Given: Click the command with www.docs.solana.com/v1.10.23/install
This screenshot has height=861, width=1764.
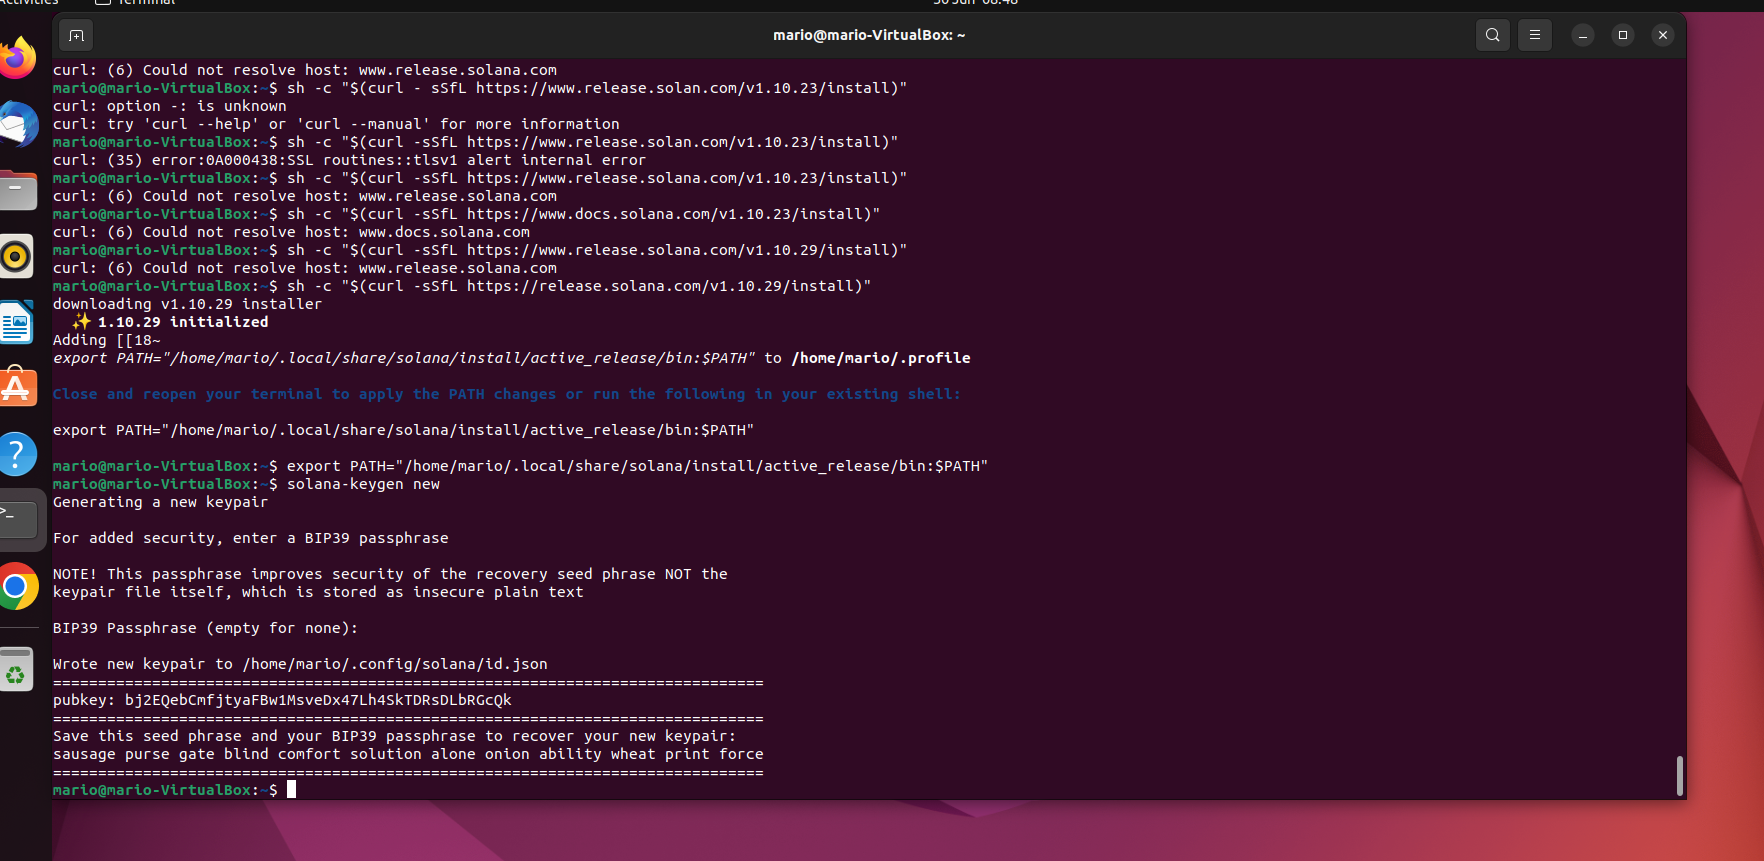Looking at the screenshot, I should click(x=466, y=214).
